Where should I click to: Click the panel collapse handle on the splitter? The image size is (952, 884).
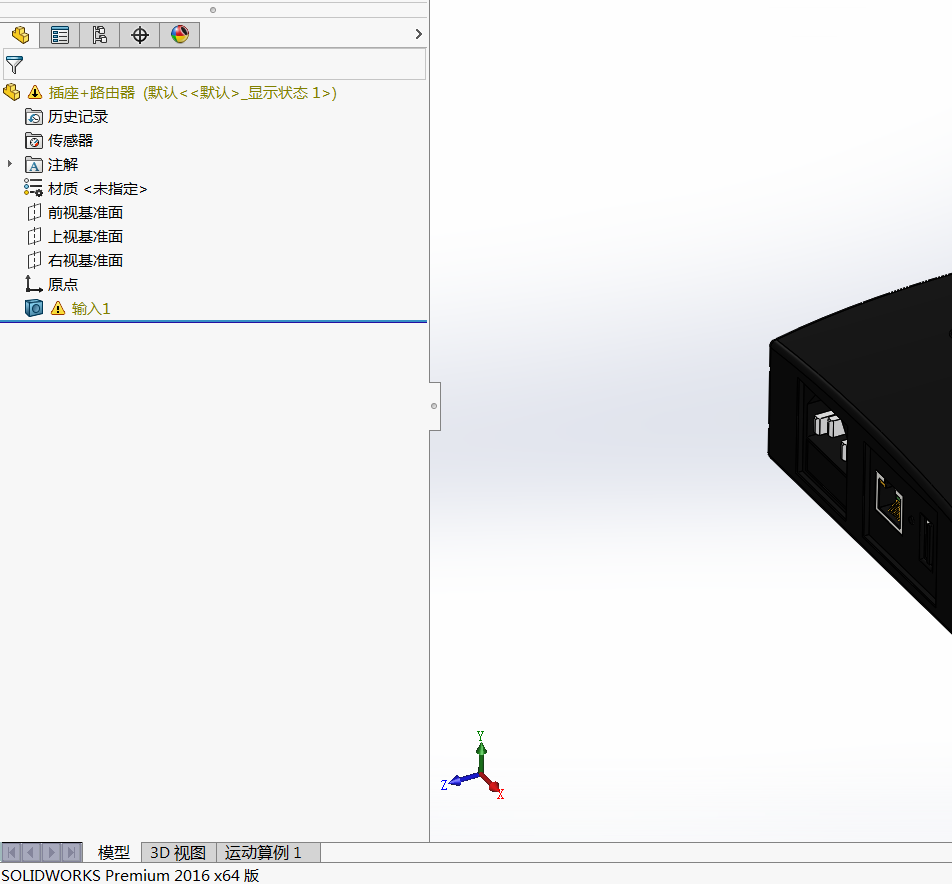pos(434,406)
